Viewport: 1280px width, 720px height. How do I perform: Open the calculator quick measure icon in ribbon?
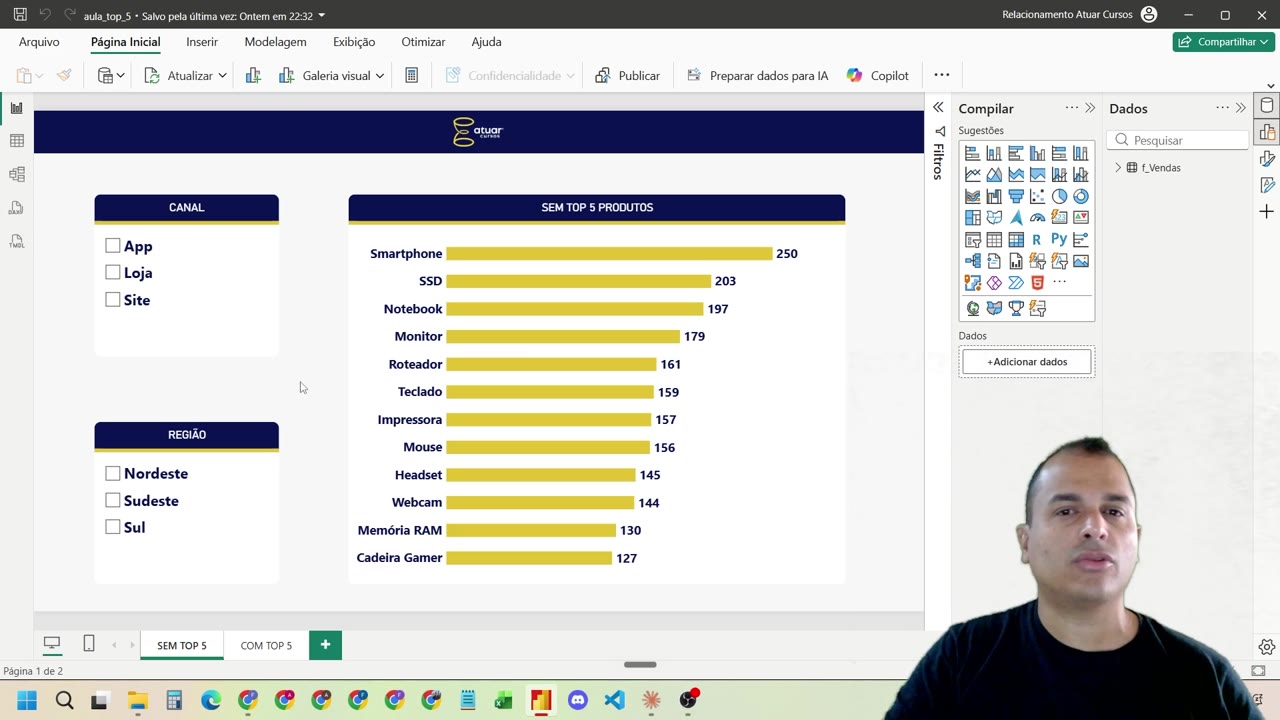tap(411, 75)
